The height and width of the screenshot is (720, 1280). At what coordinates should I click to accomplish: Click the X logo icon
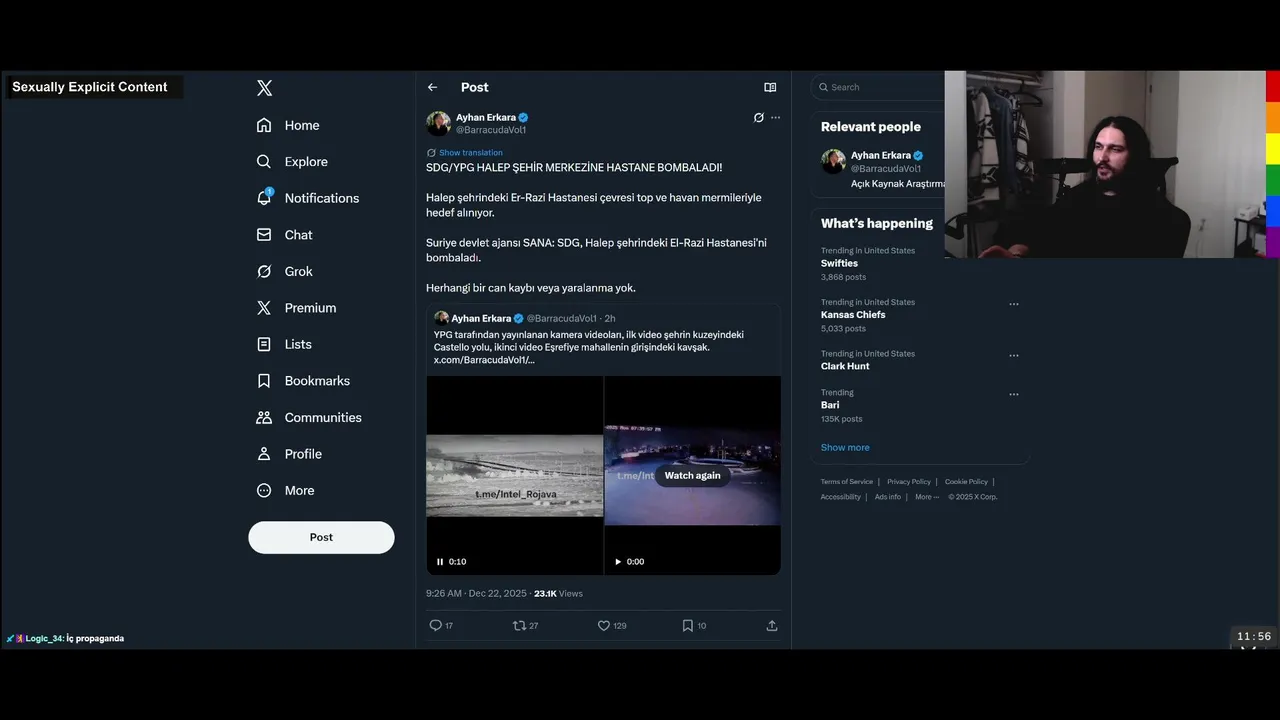(x=264, y=88)
